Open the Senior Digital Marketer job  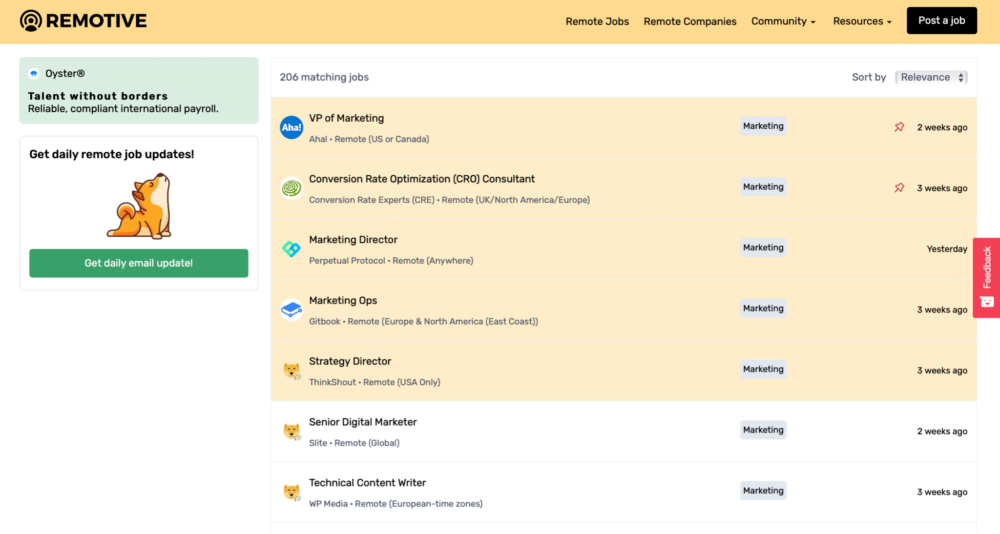click(362, 422)
